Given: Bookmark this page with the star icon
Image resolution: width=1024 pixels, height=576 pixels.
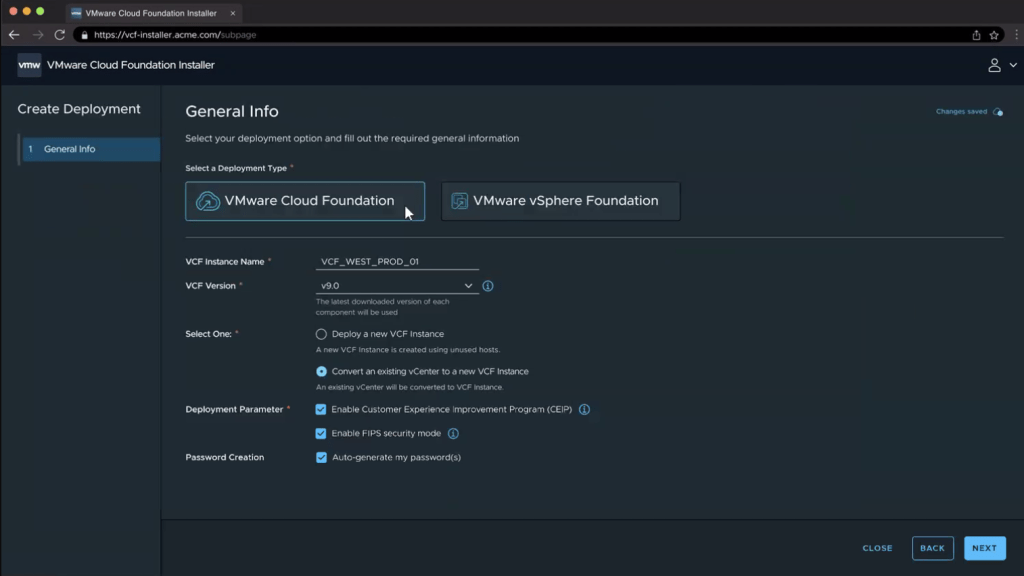Looking at the screenshot, I should 994,34.
